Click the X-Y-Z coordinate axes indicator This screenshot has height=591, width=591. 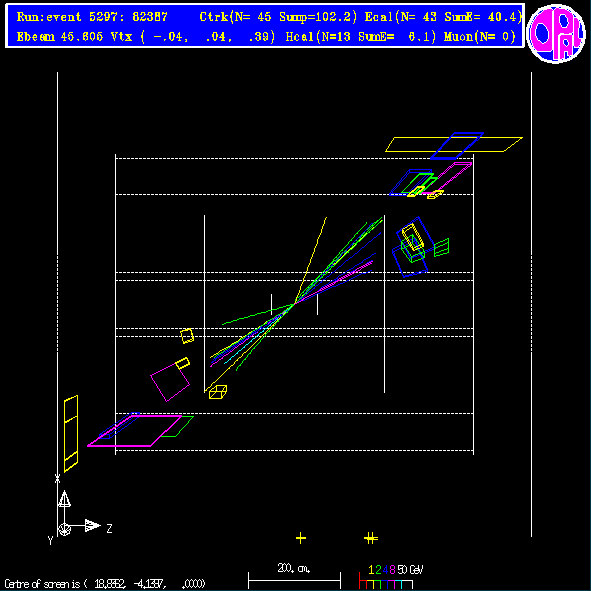80,516
